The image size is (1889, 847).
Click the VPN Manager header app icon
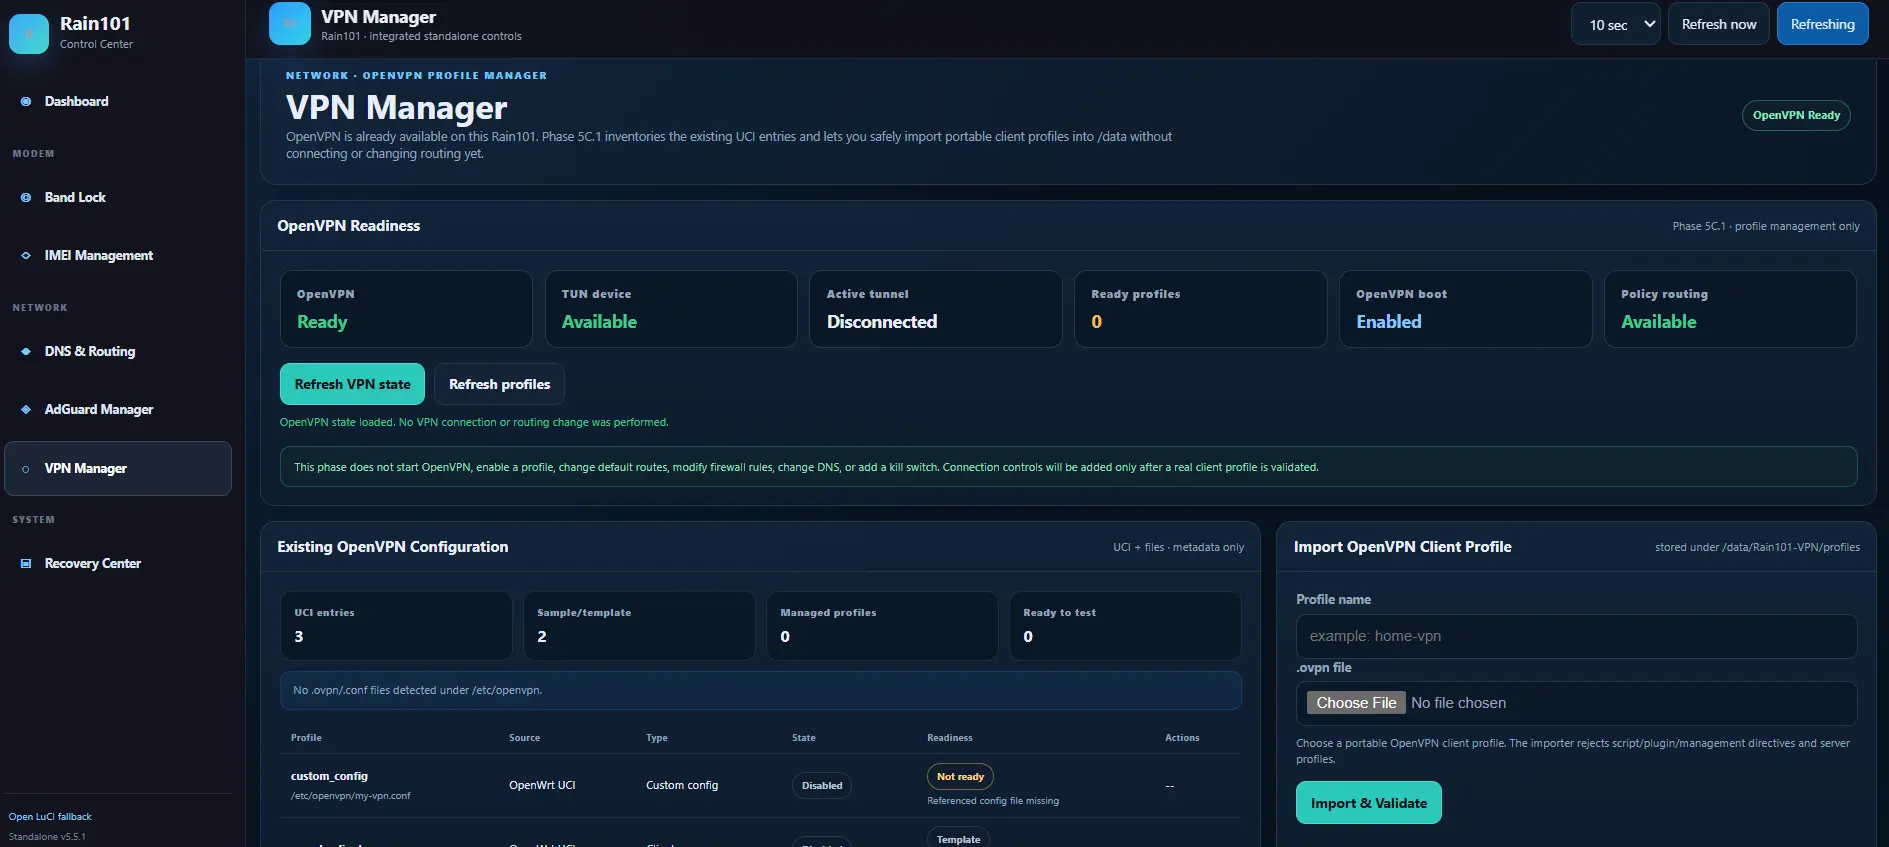click(290, 24)
